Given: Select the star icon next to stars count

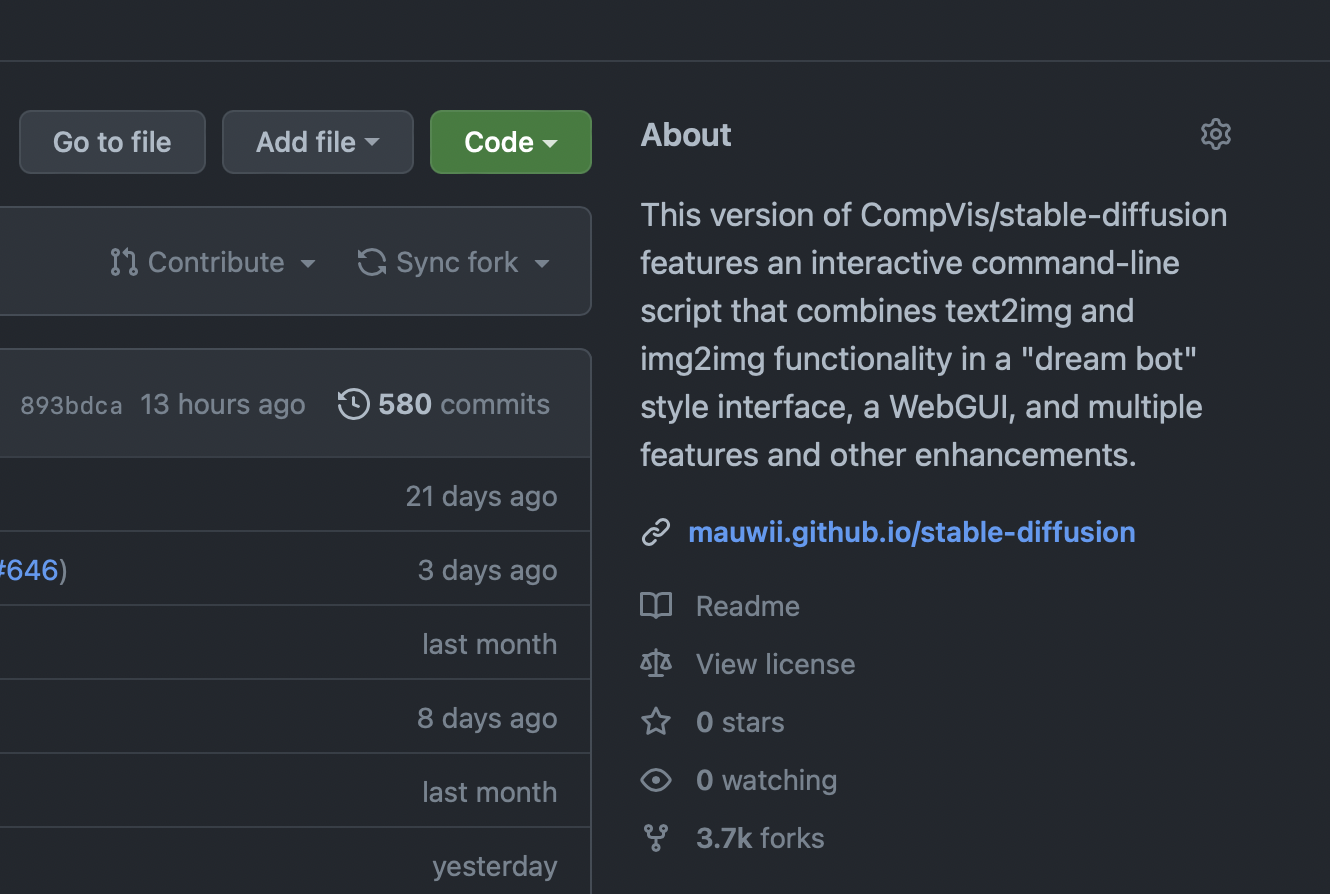Looking at the screenshot, I should pyautogui.click(x=656, y=722).
